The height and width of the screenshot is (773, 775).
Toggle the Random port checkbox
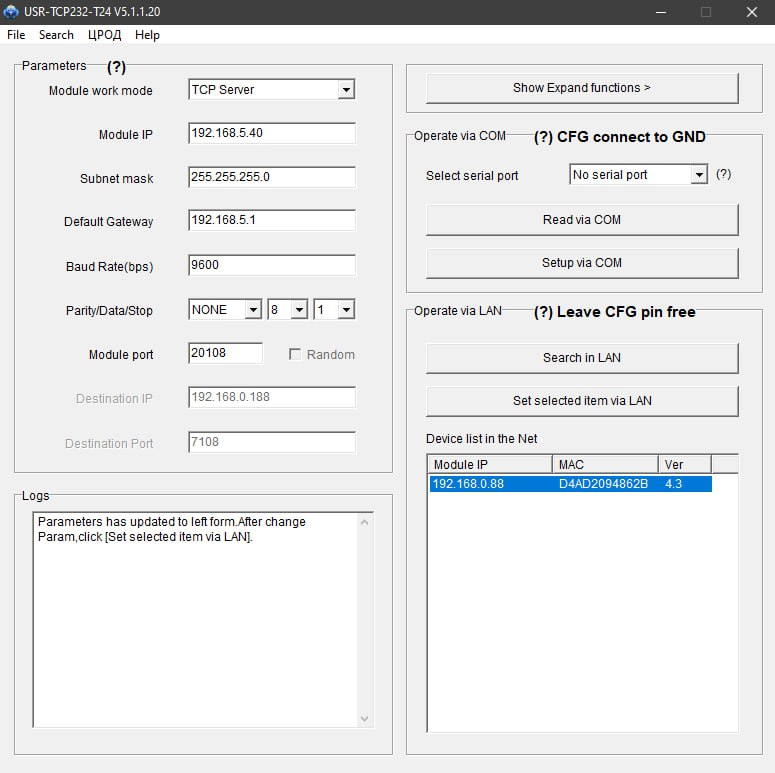[295, 354]
